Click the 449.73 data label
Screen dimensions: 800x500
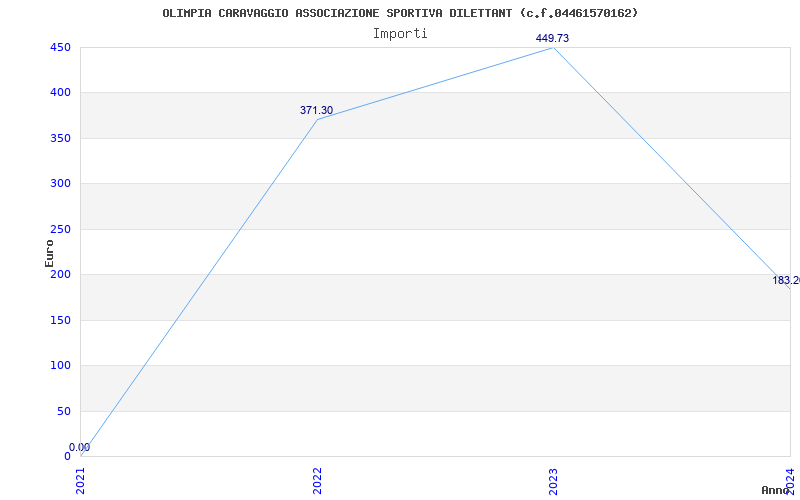tap(552, 38)
